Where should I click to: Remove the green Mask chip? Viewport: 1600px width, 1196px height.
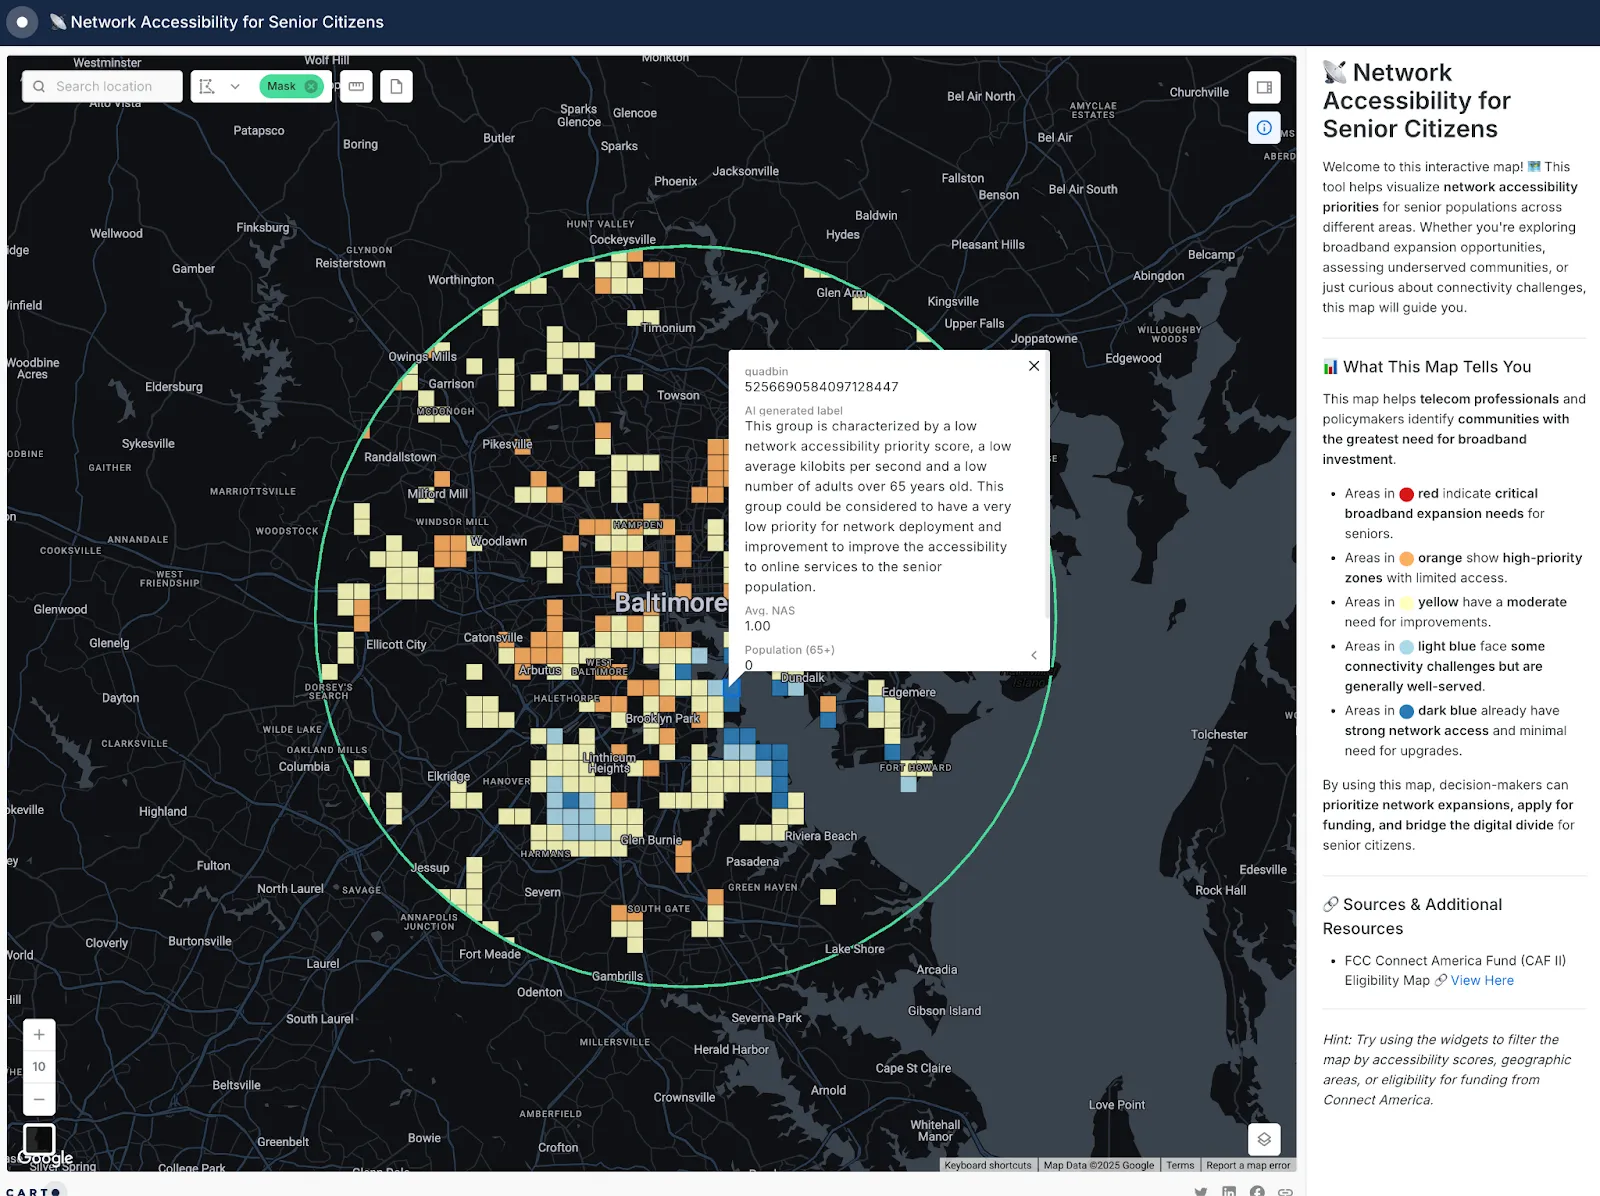pyautogui.click(x=311, y=87)
